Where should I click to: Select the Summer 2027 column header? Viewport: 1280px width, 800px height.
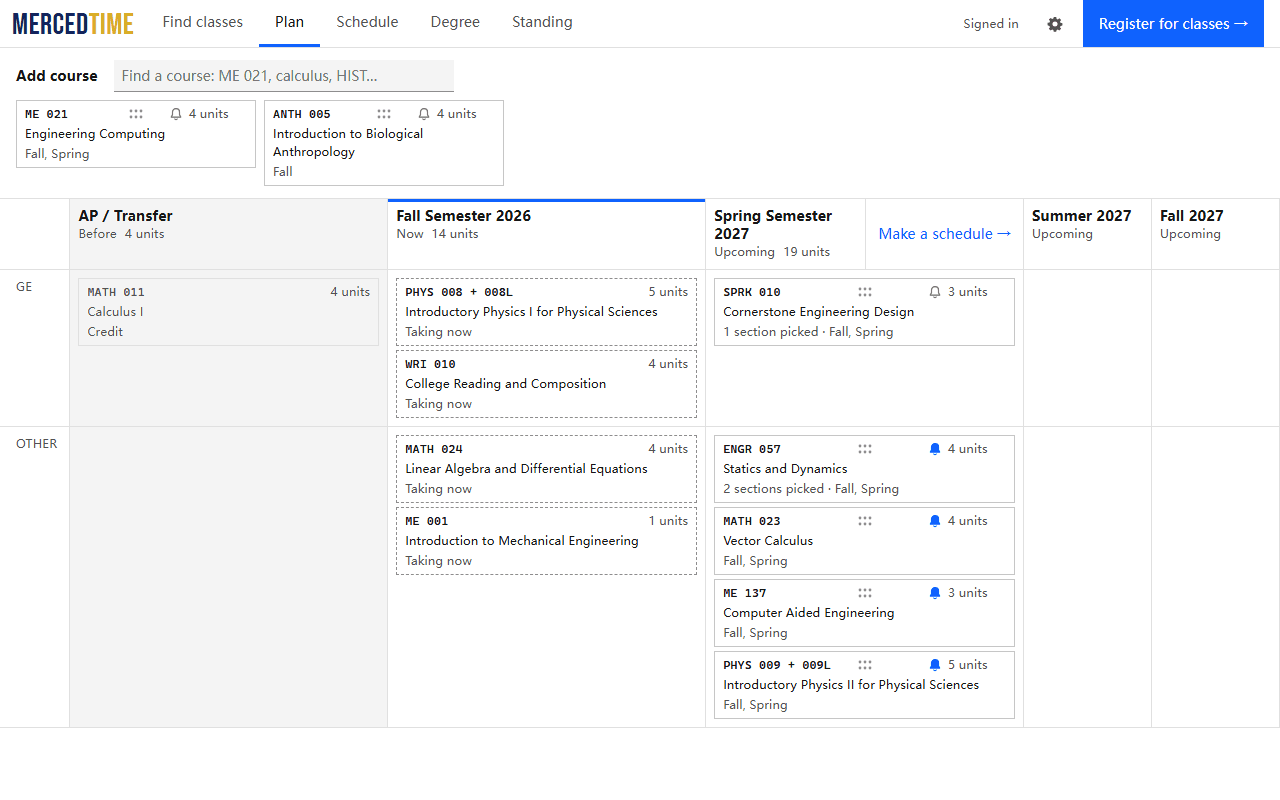[x=1087, y=234]
